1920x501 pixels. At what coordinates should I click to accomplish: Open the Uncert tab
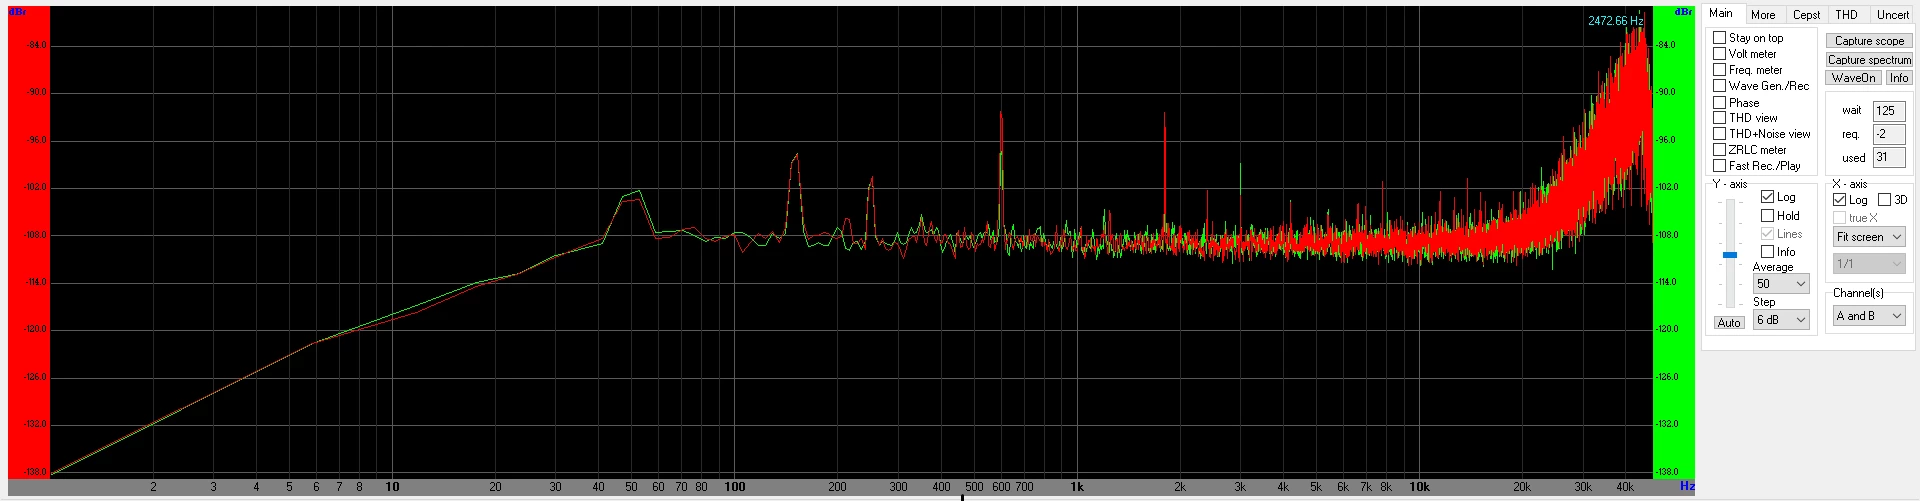pyautogui.click(x=1892, y=15)
